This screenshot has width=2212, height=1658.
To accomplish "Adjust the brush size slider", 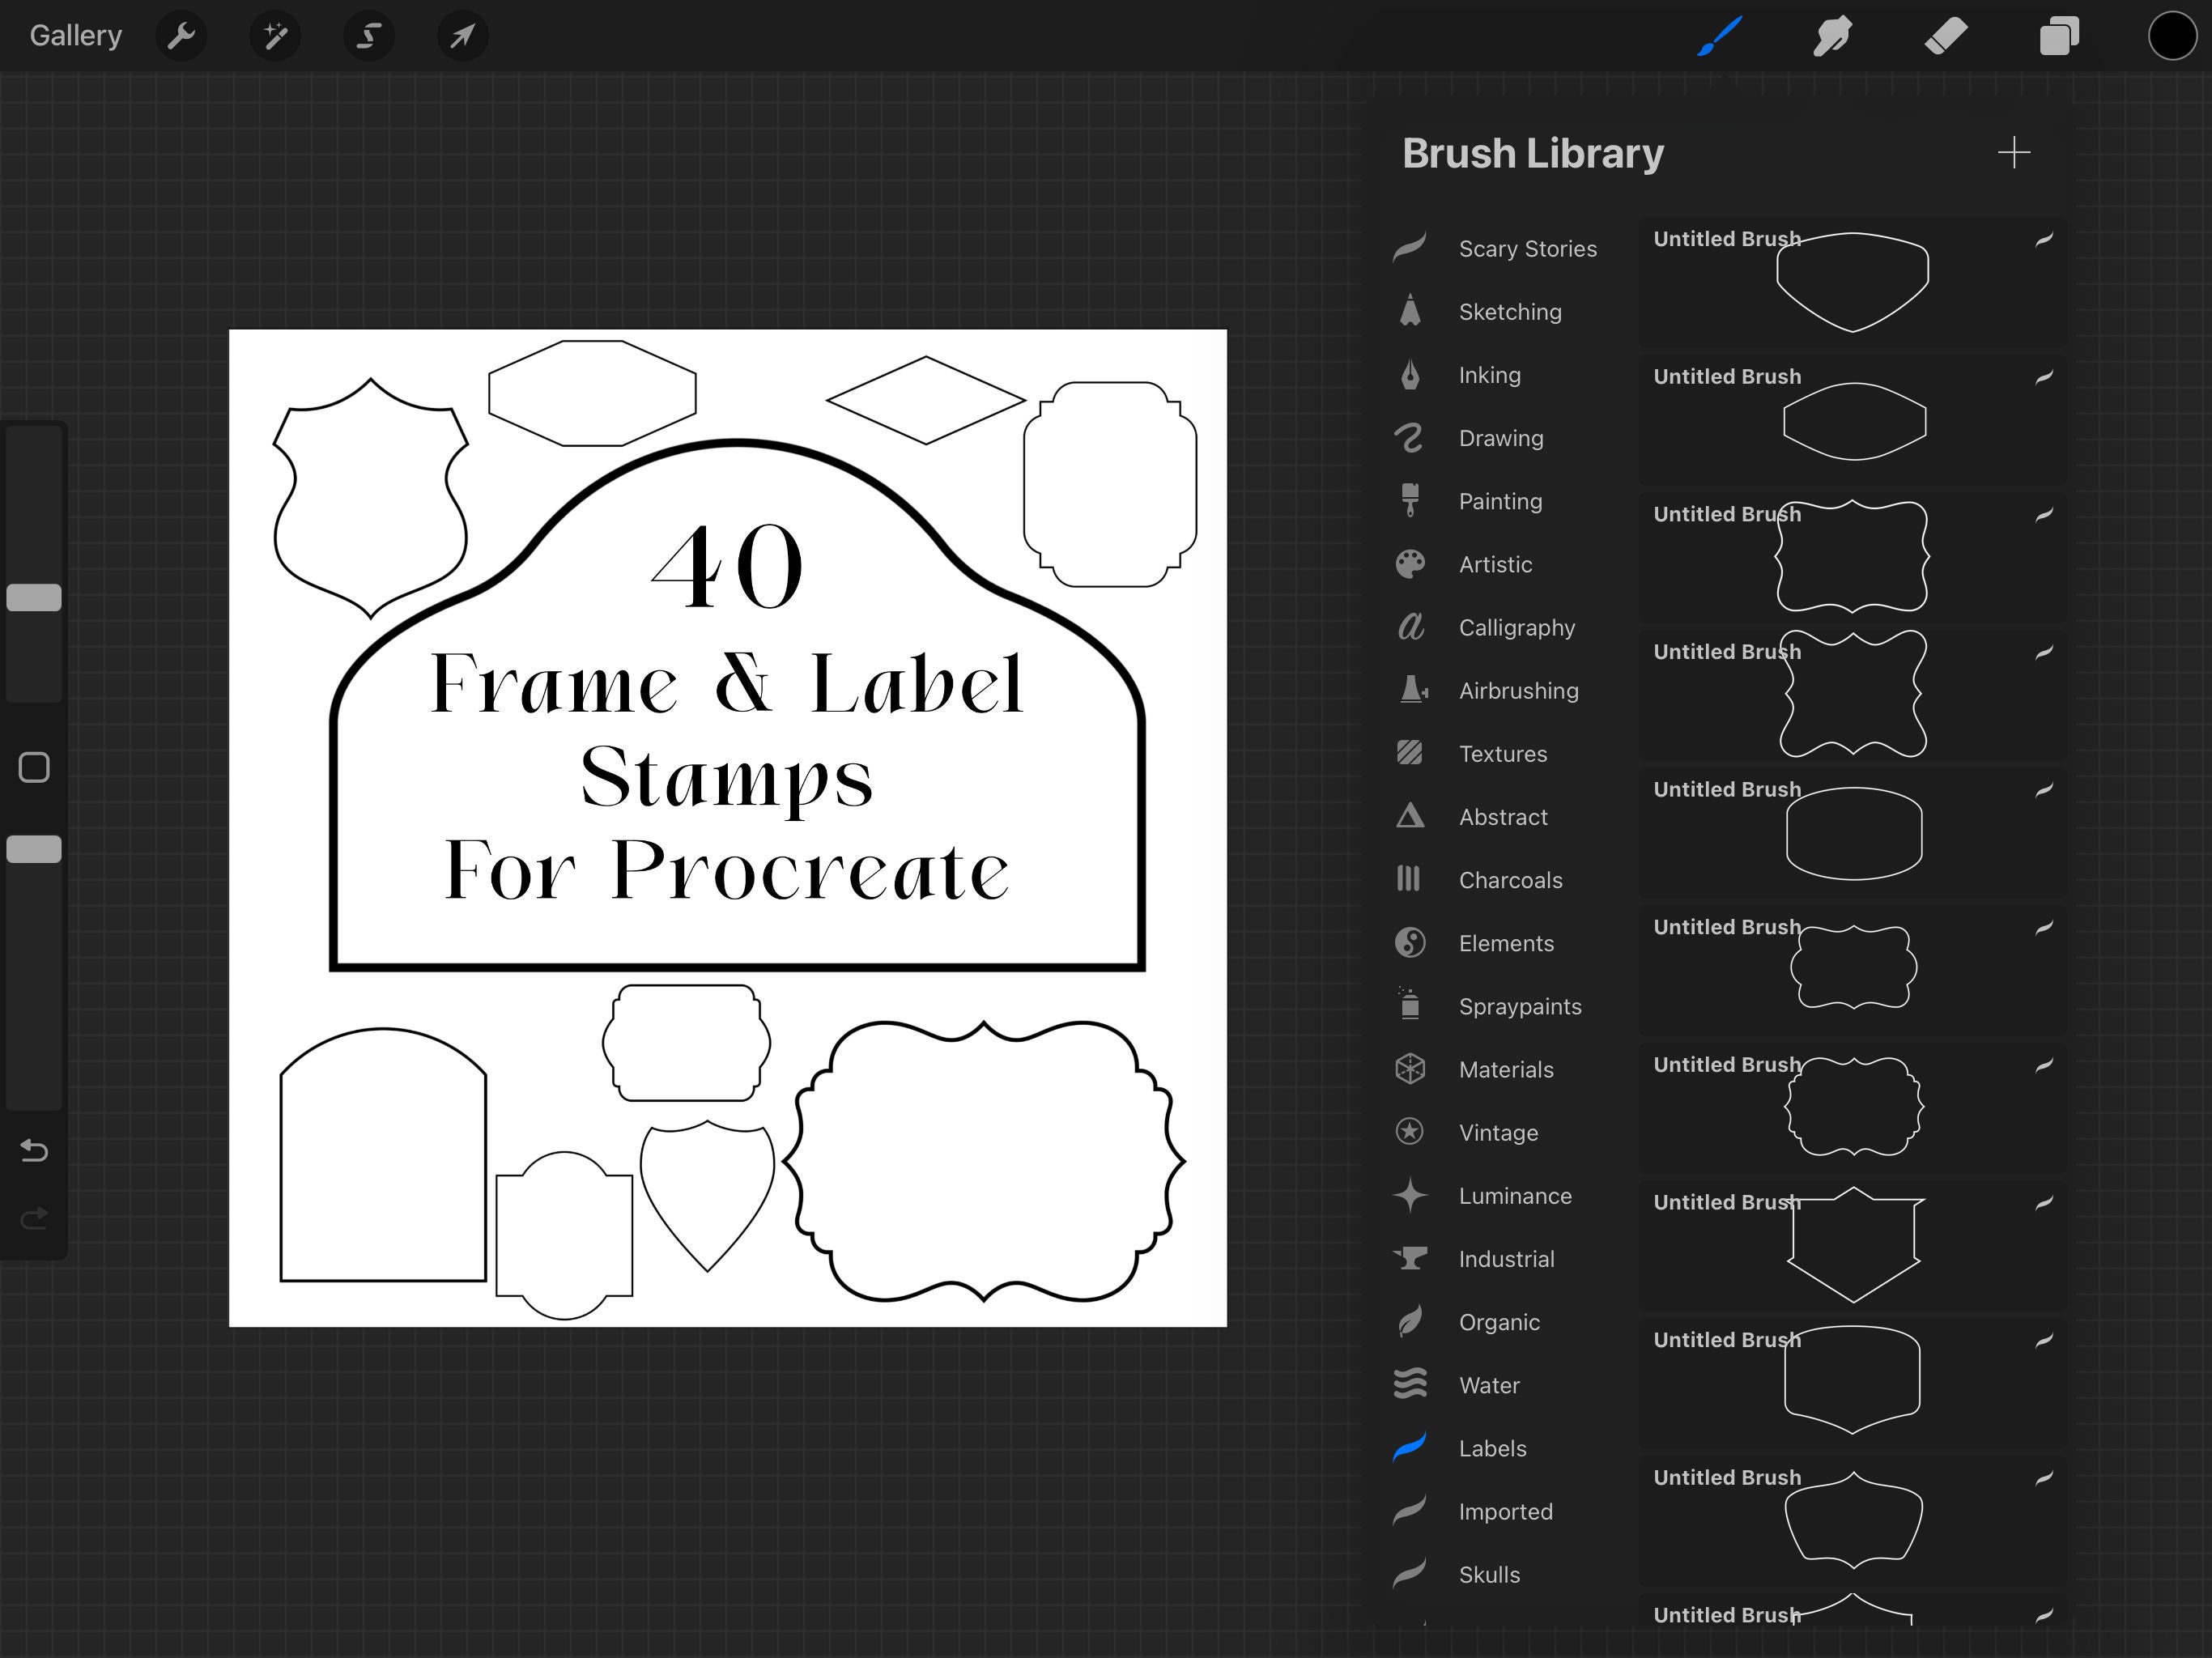I will [x=33, y=596].
